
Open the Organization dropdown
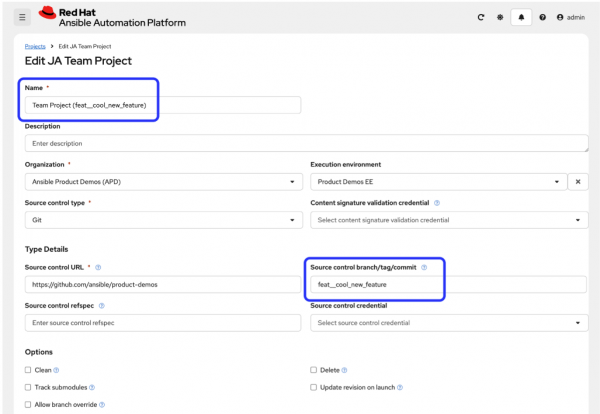click(x=164, y=182)
